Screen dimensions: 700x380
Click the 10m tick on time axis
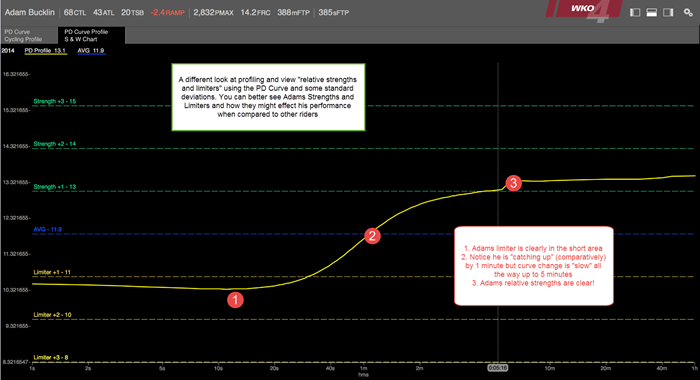[550, 368]
